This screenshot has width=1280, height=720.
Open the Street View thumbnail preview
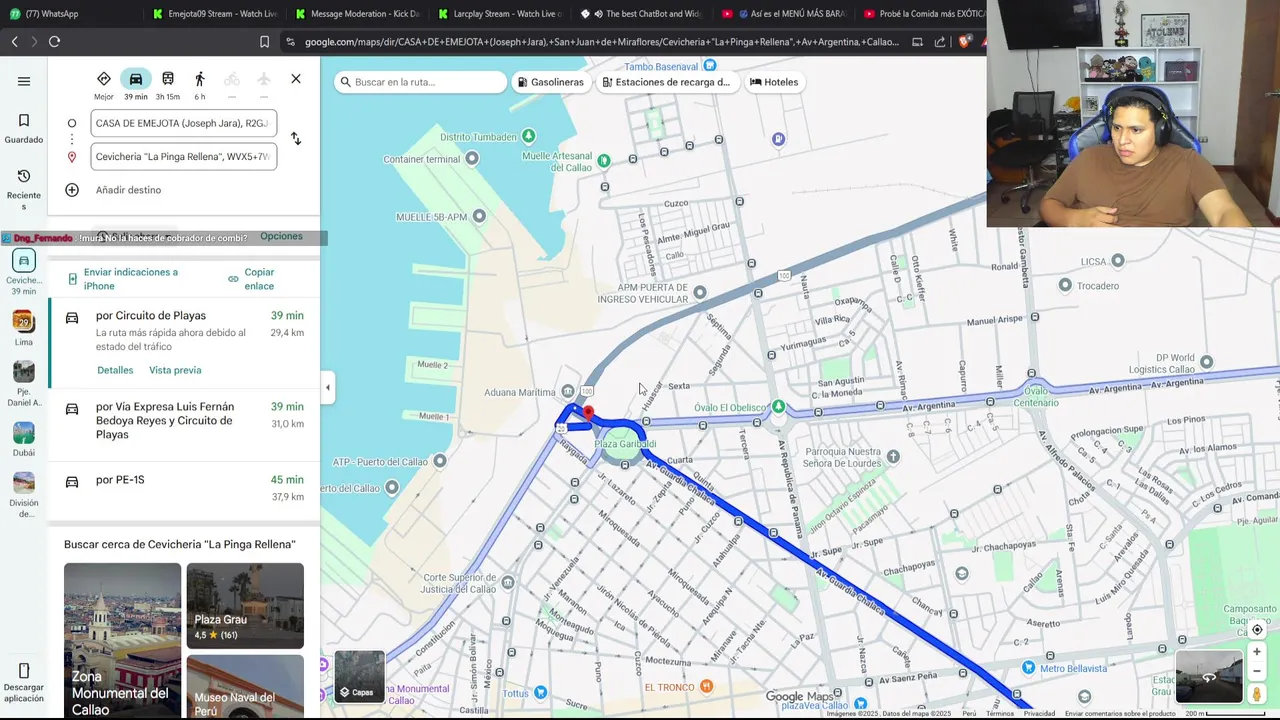1208,677
